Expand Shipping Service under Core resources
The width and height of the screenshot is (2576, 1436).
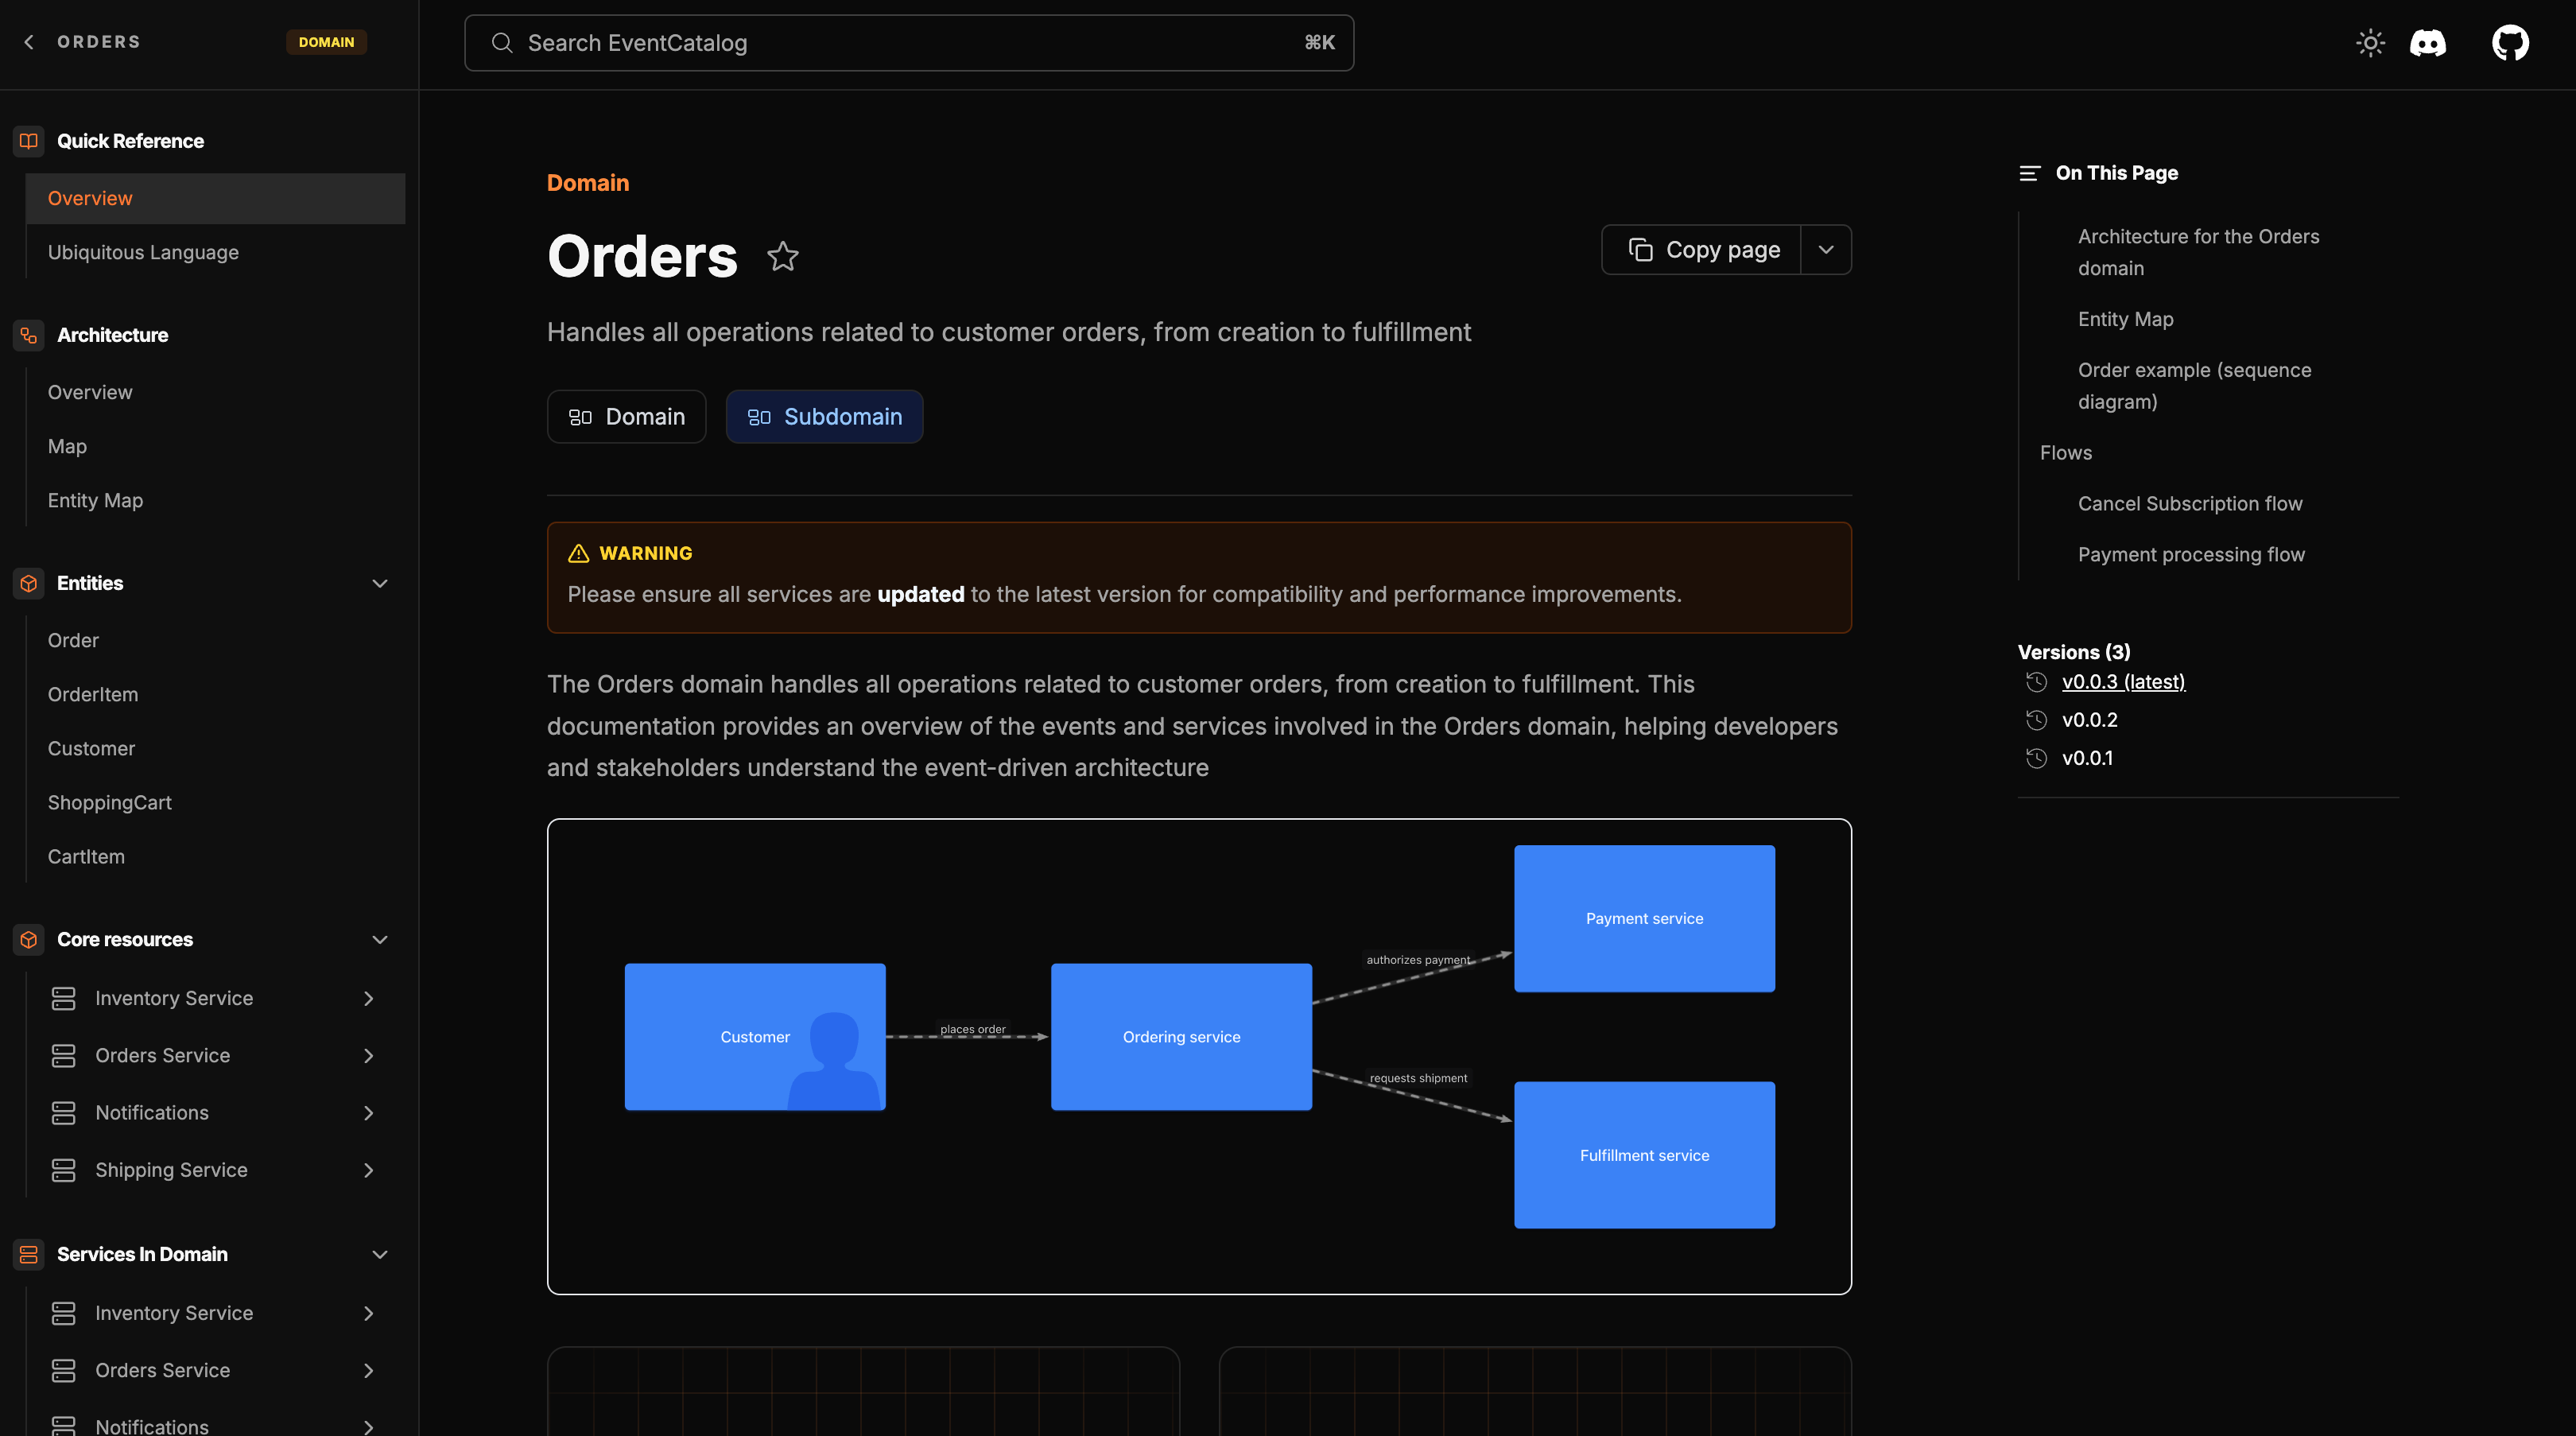(369, 1170)
